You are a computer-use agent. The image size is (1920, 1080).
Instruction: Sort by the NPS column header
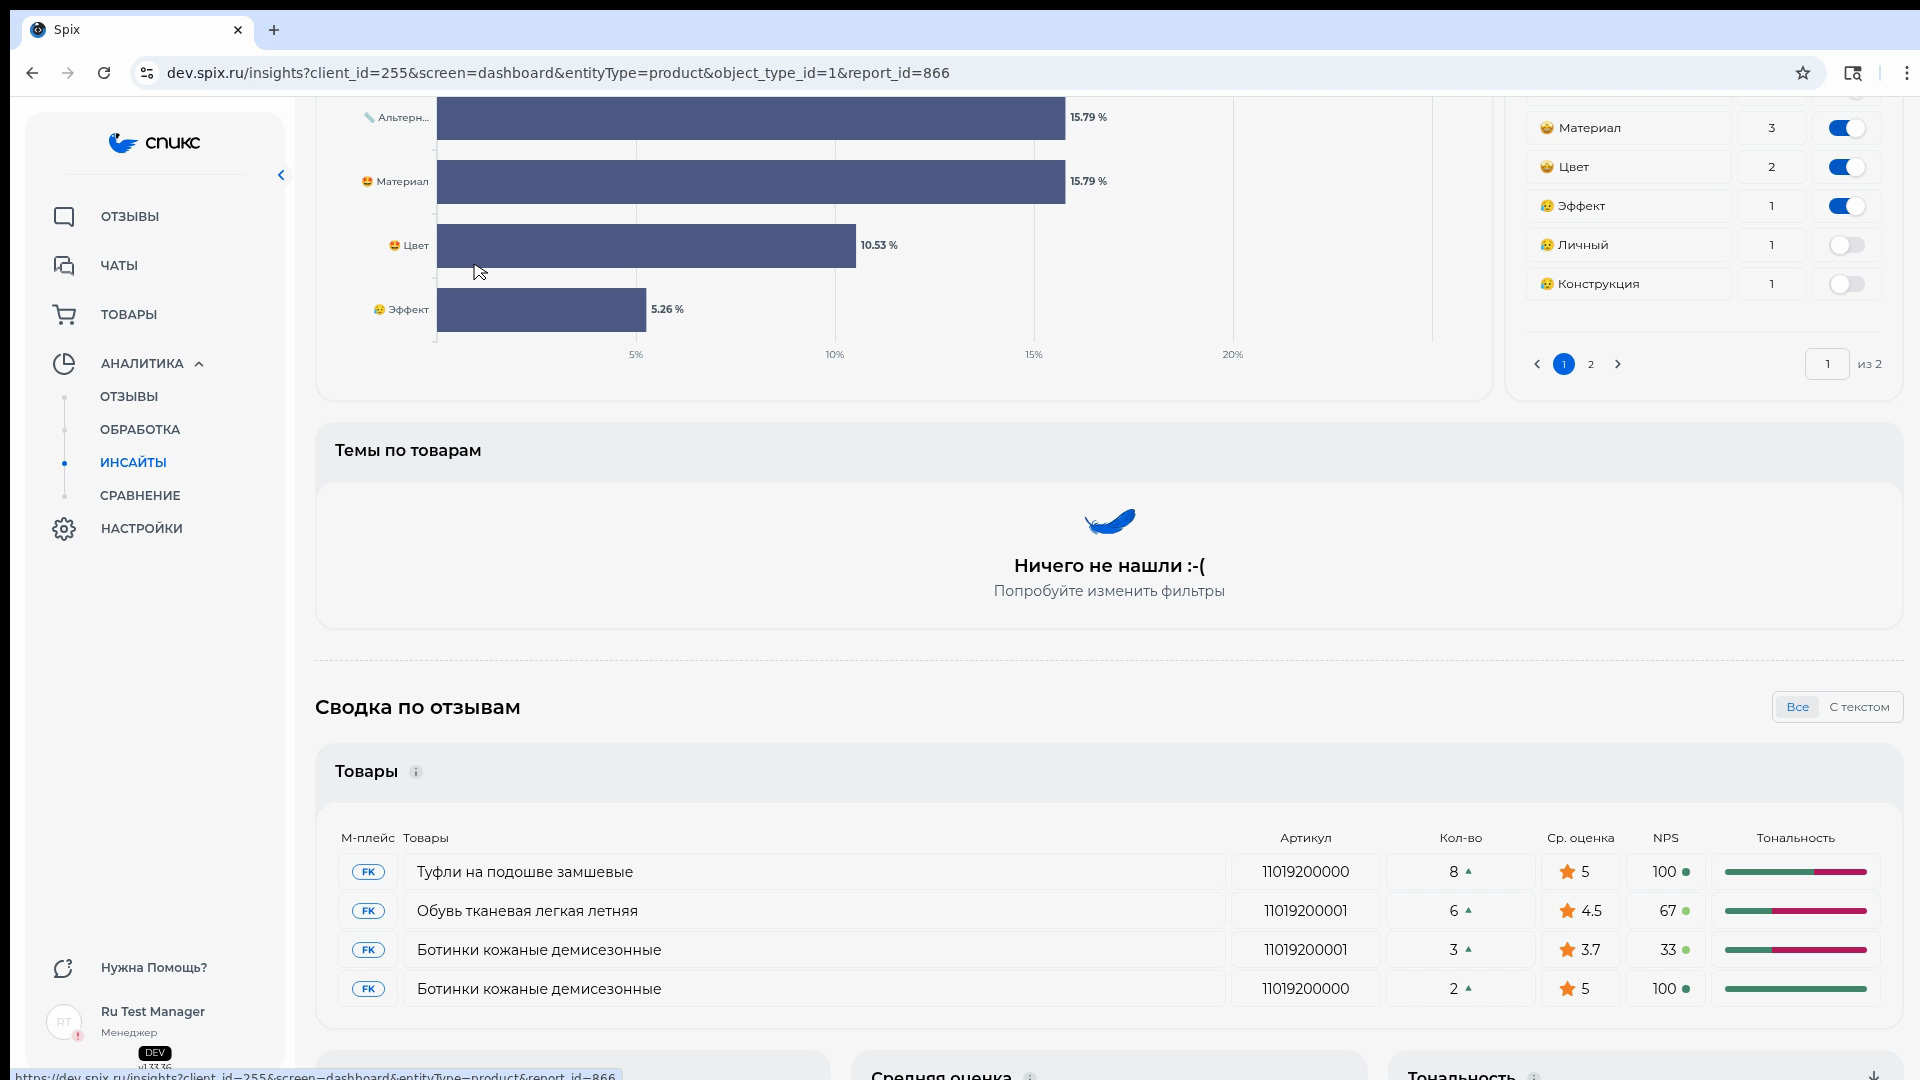[x=1666, y=838]
